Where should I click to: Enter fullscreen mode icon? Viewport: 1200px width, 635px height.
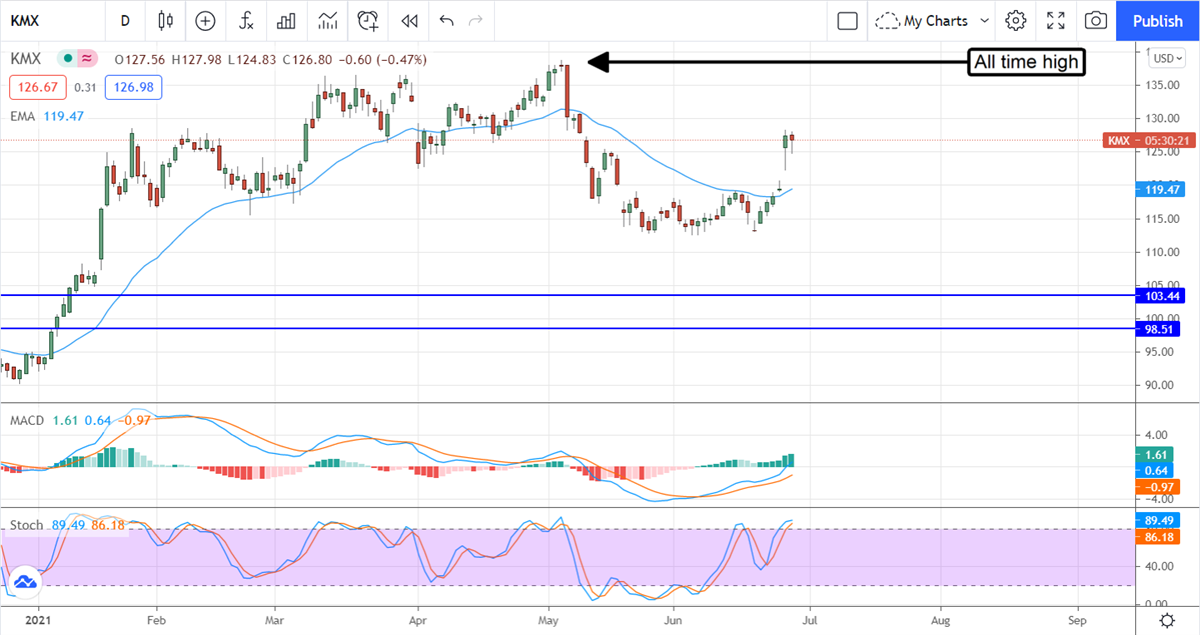click(x=1056, y=20)
